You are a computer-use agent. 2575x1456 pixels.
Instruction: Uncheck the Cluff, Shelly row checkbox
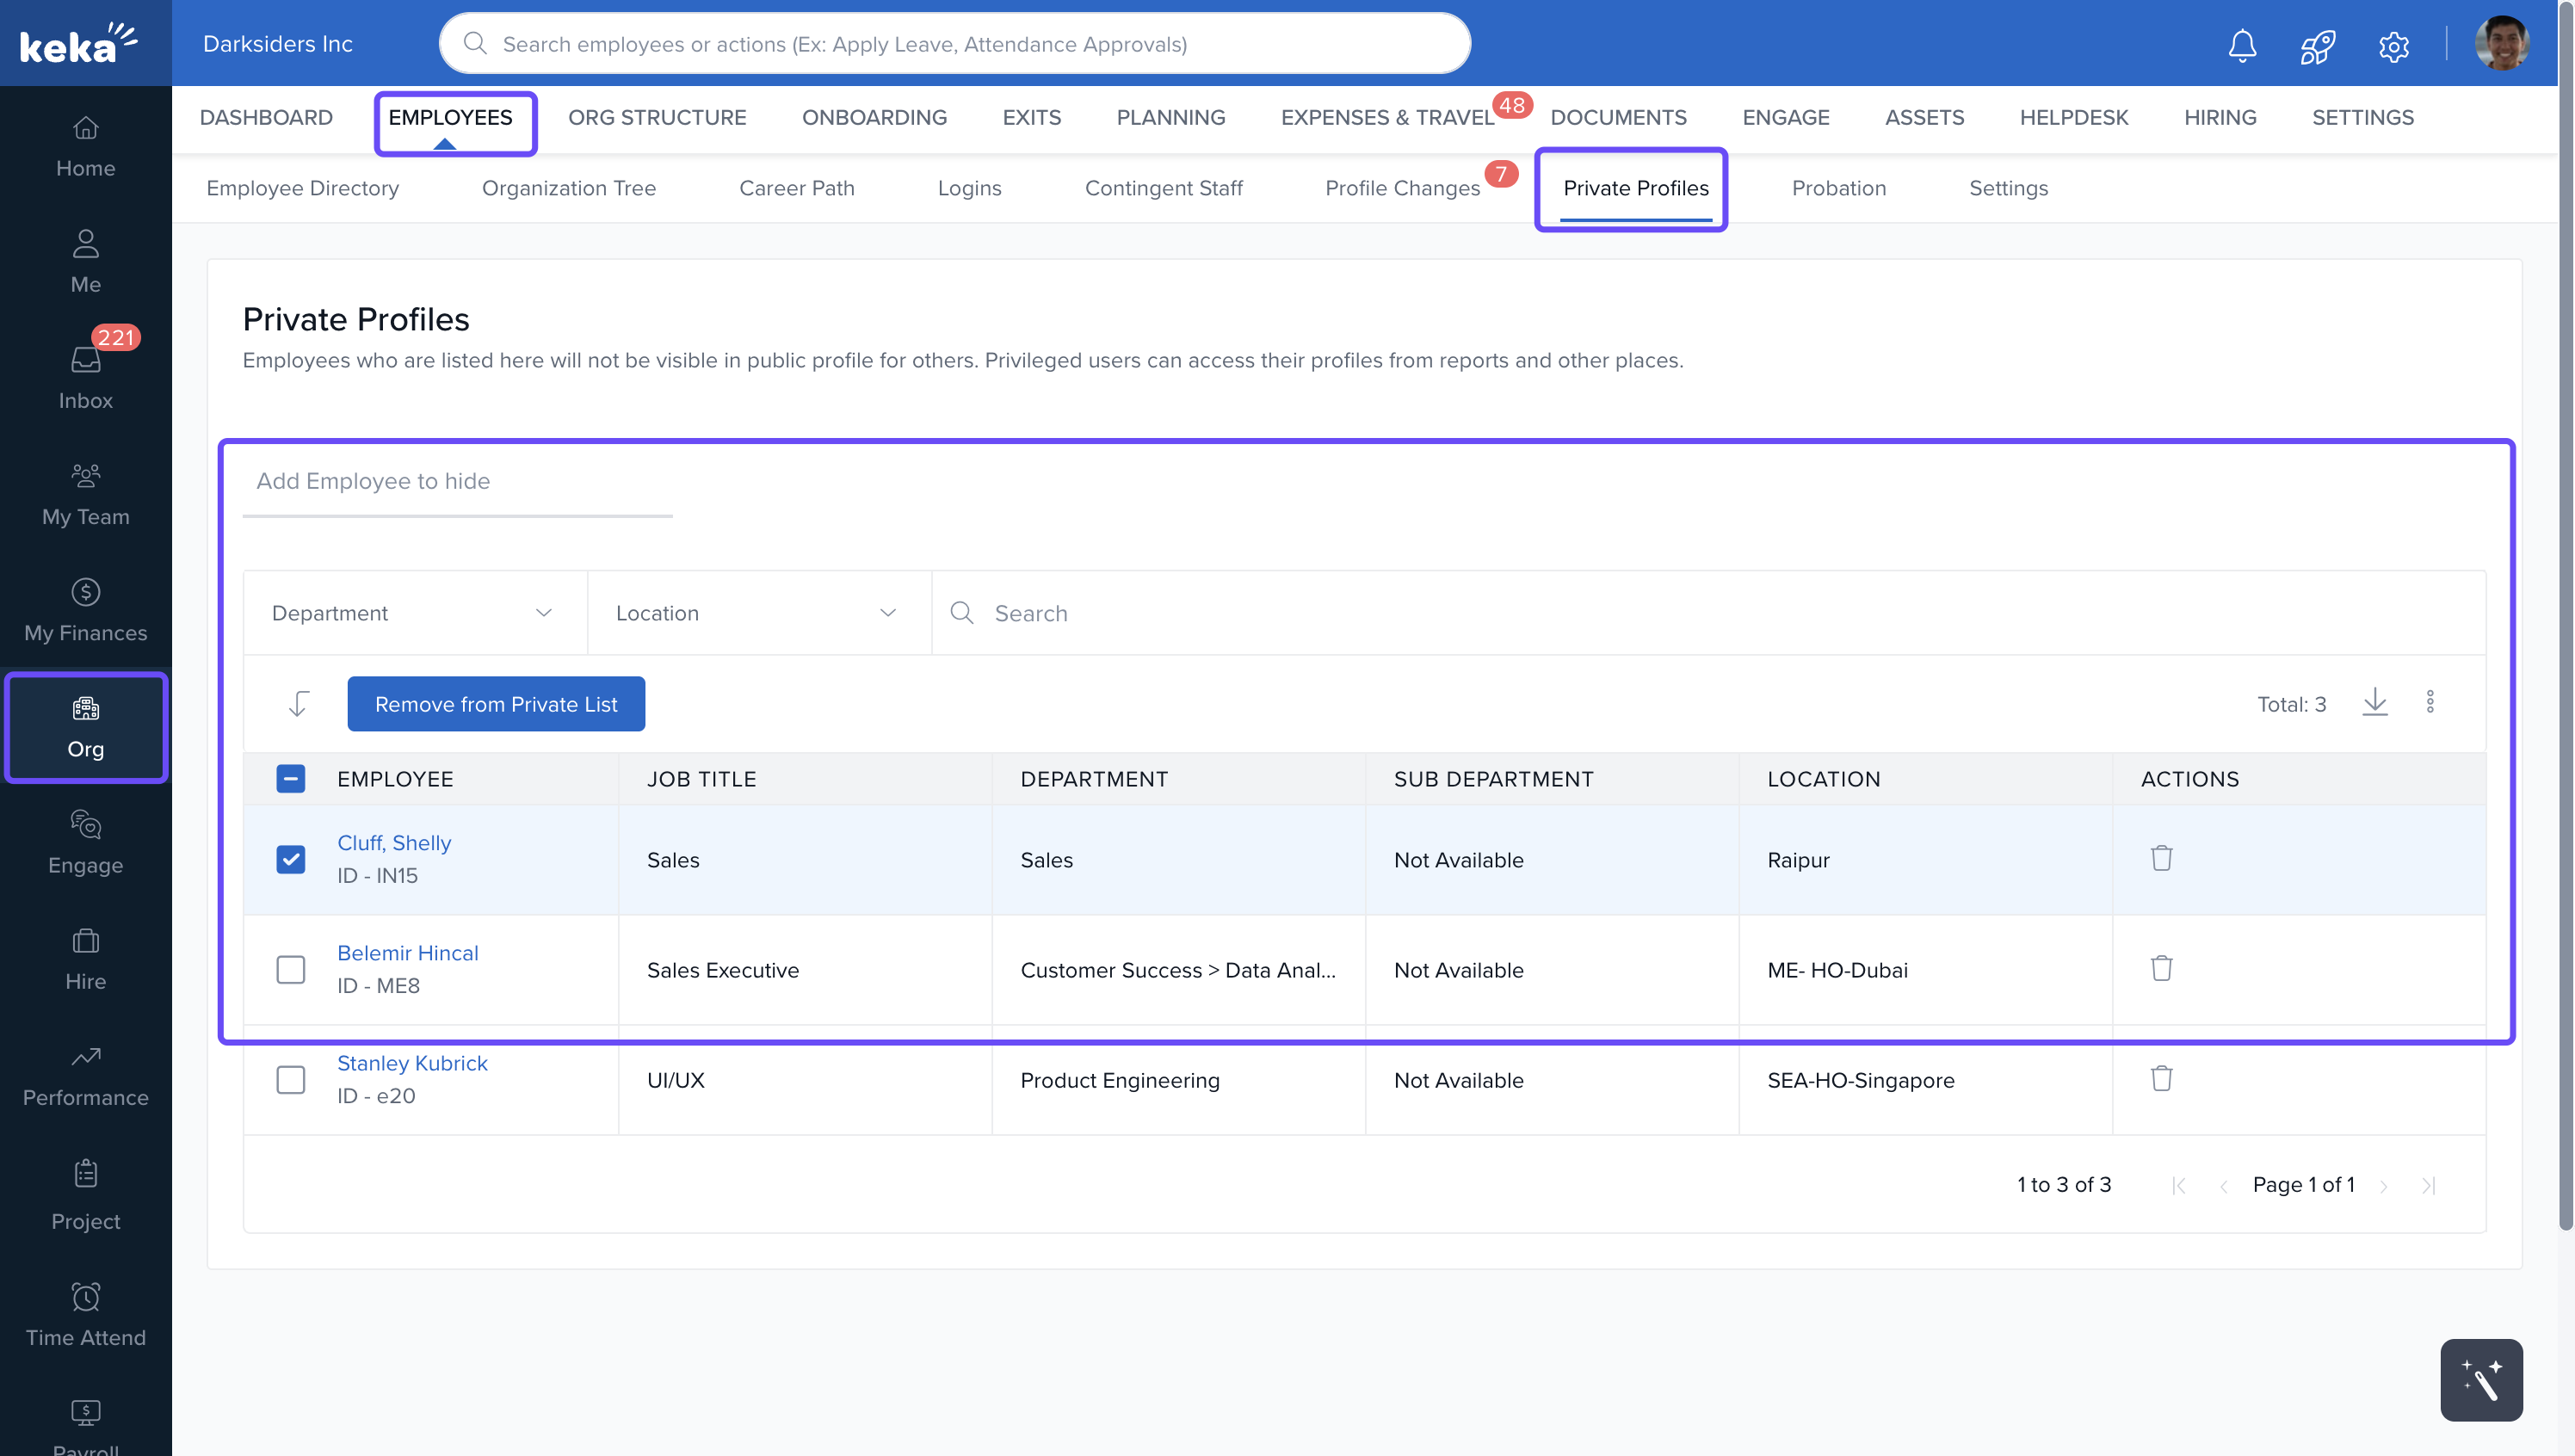pos(290,859)
